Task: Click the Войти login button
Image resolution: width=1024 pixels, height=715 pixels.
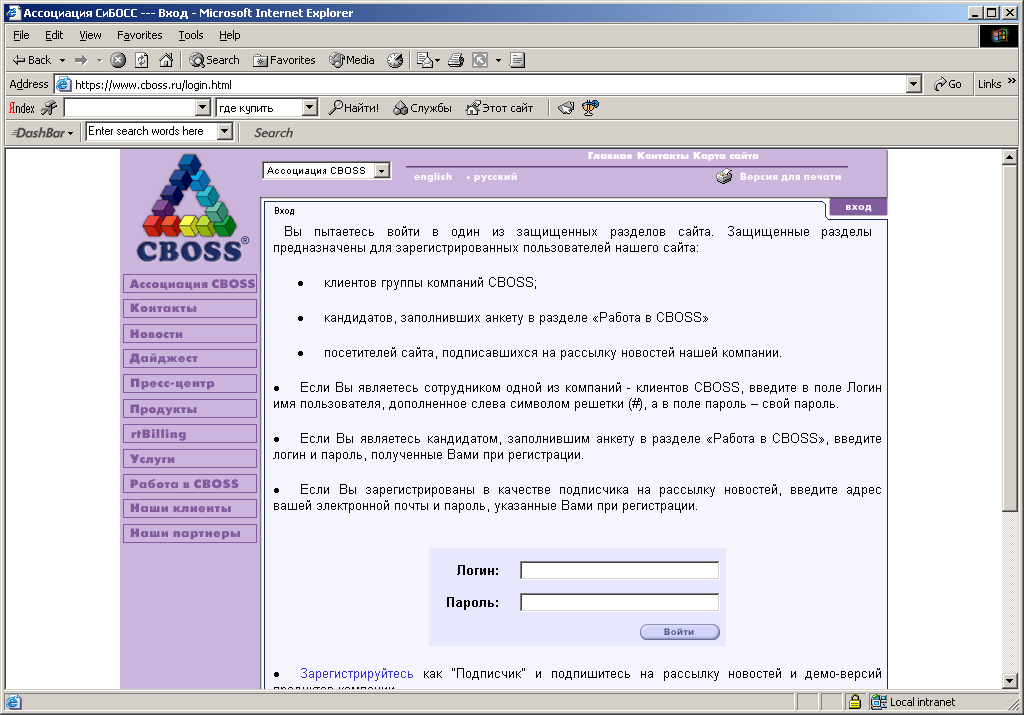Action: click(679, 631)
